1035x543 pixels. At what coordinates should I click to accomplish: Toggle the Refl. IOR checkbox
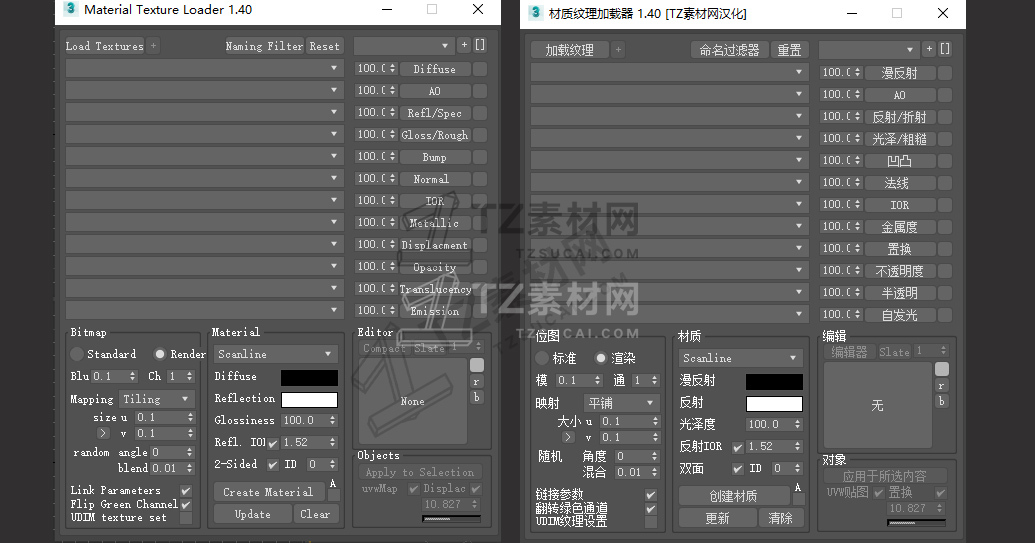tap(273, 443)
